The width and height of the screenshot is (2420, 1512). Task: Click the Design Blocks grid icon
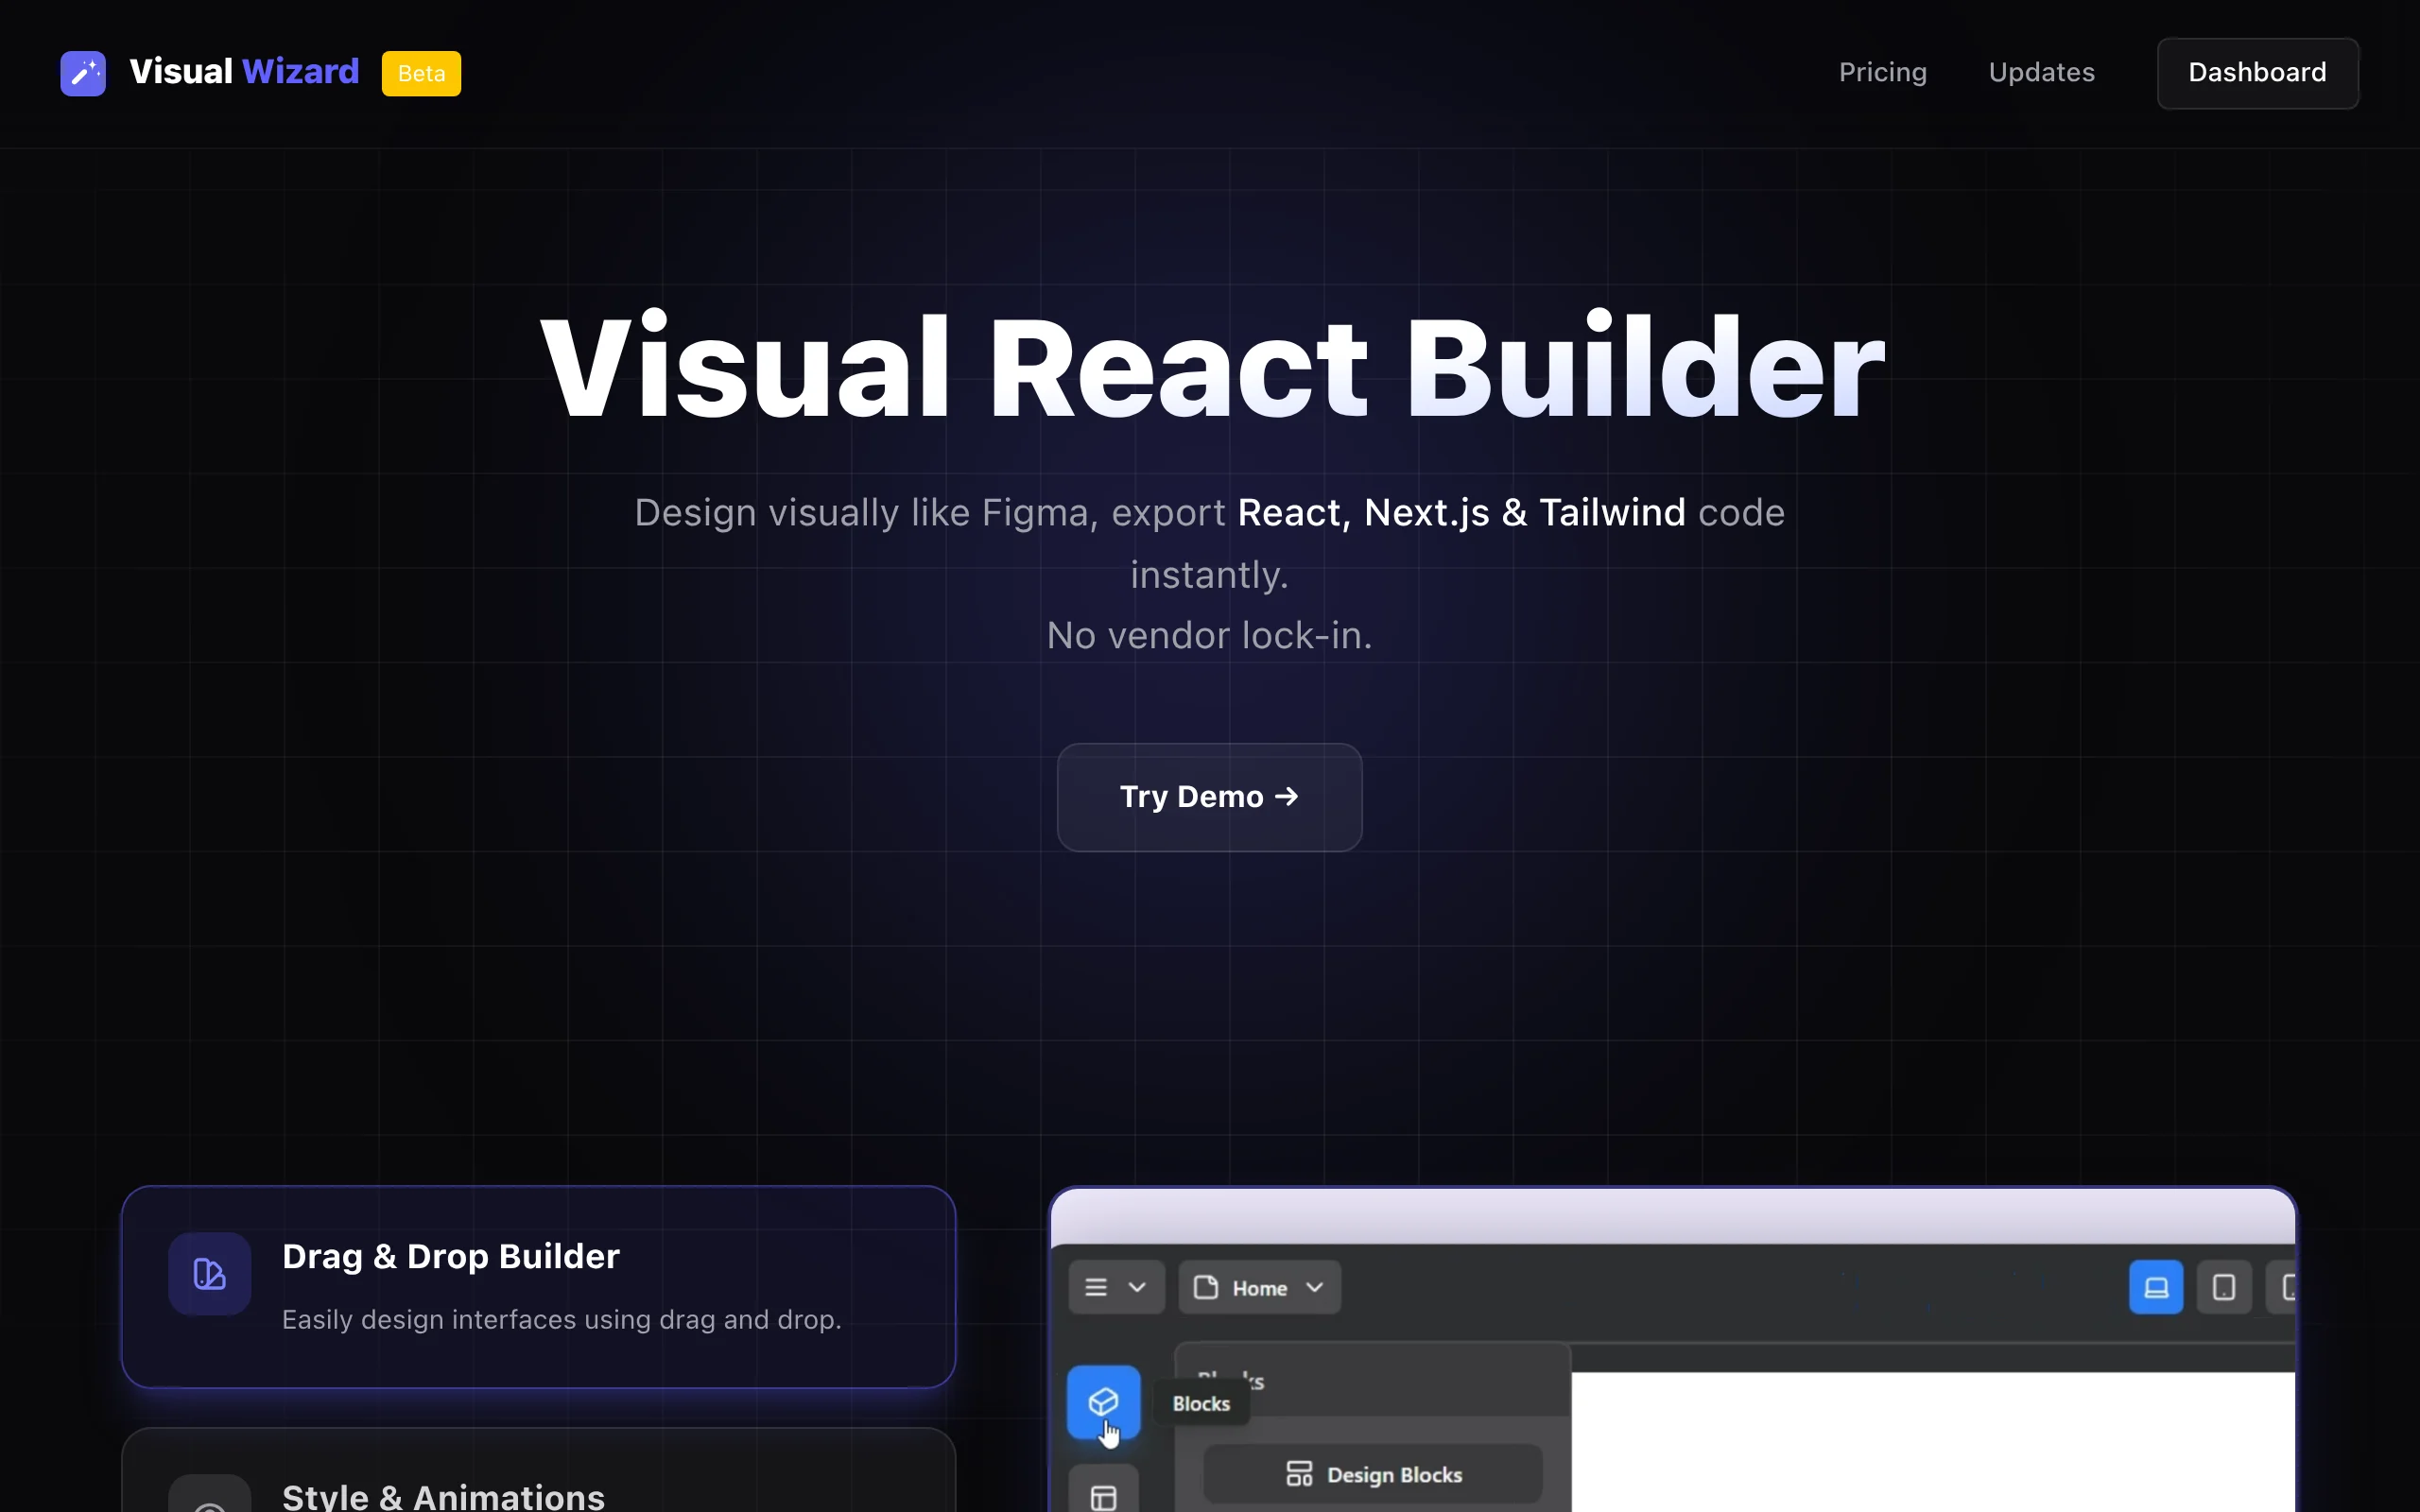1299,1474
